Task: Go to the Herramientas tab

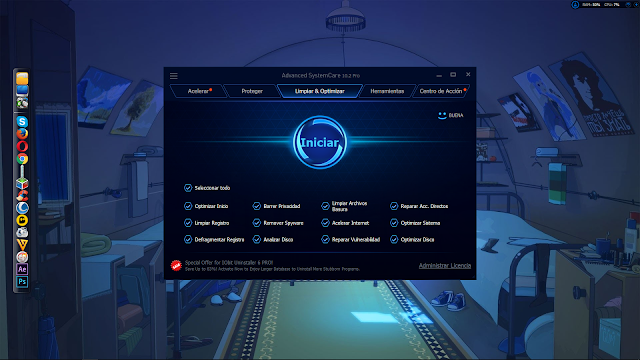Action: 387,91
